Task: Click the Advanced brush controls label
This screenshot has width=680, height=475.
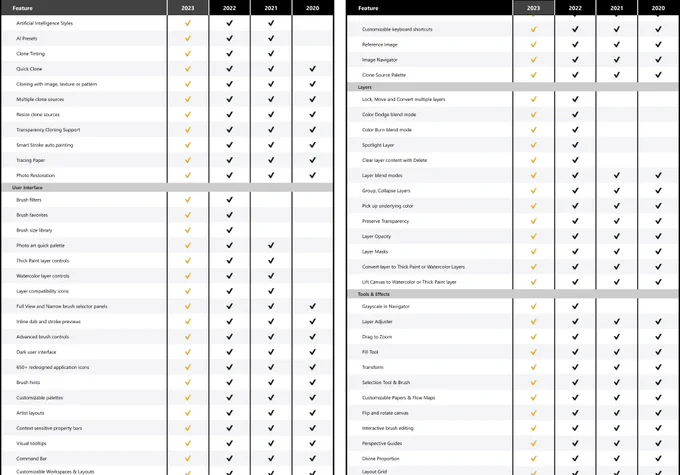Action: click(x=42, y=337)
